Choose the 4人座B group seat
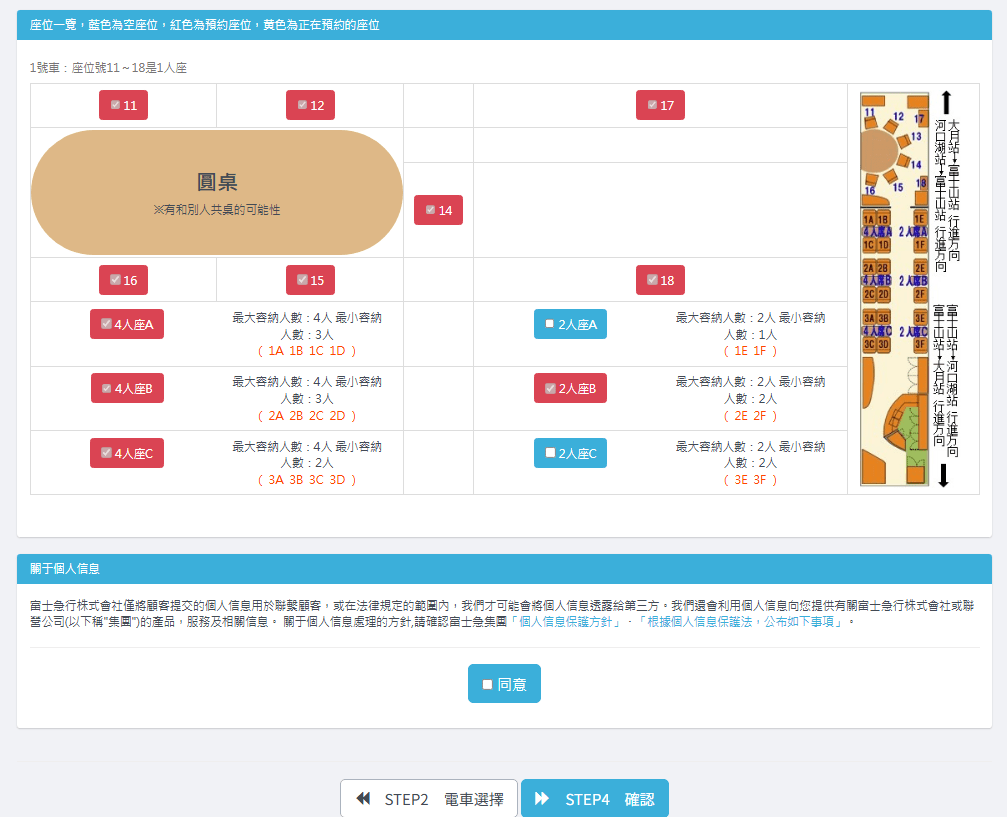 pyautogui.click(x=127, y=388)
